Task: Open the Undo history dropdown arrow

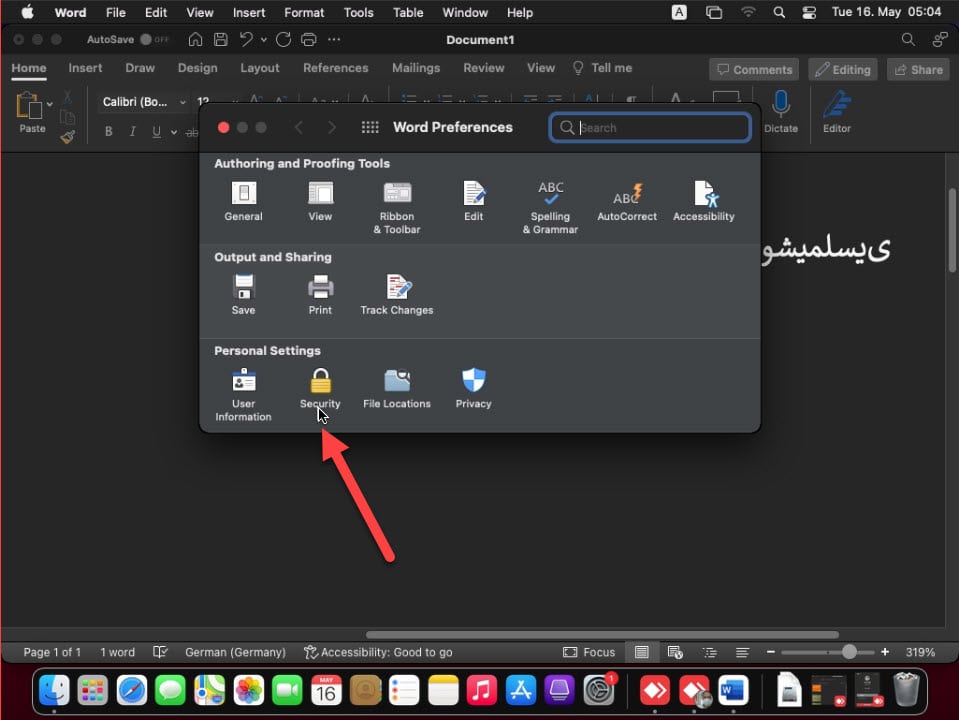Action: [264, 40]
